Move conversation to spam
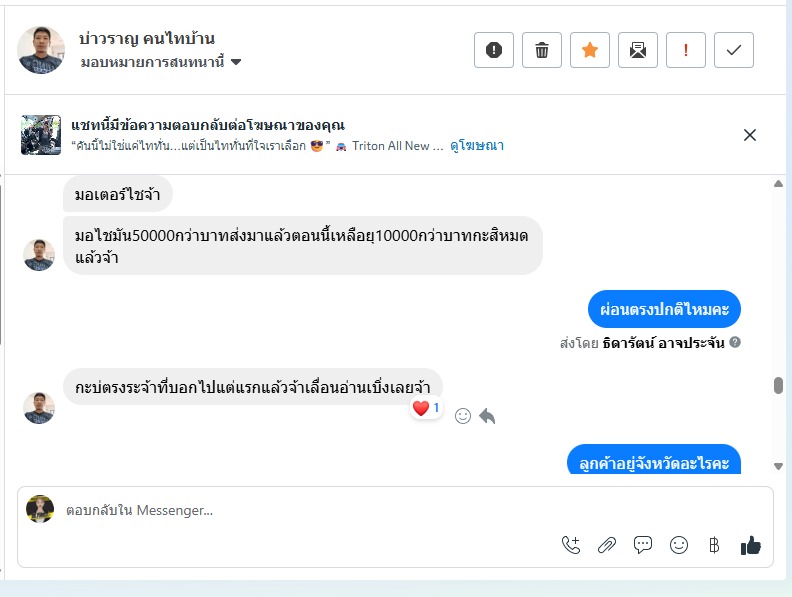This screenshot has height=597, width=792. 493,50
